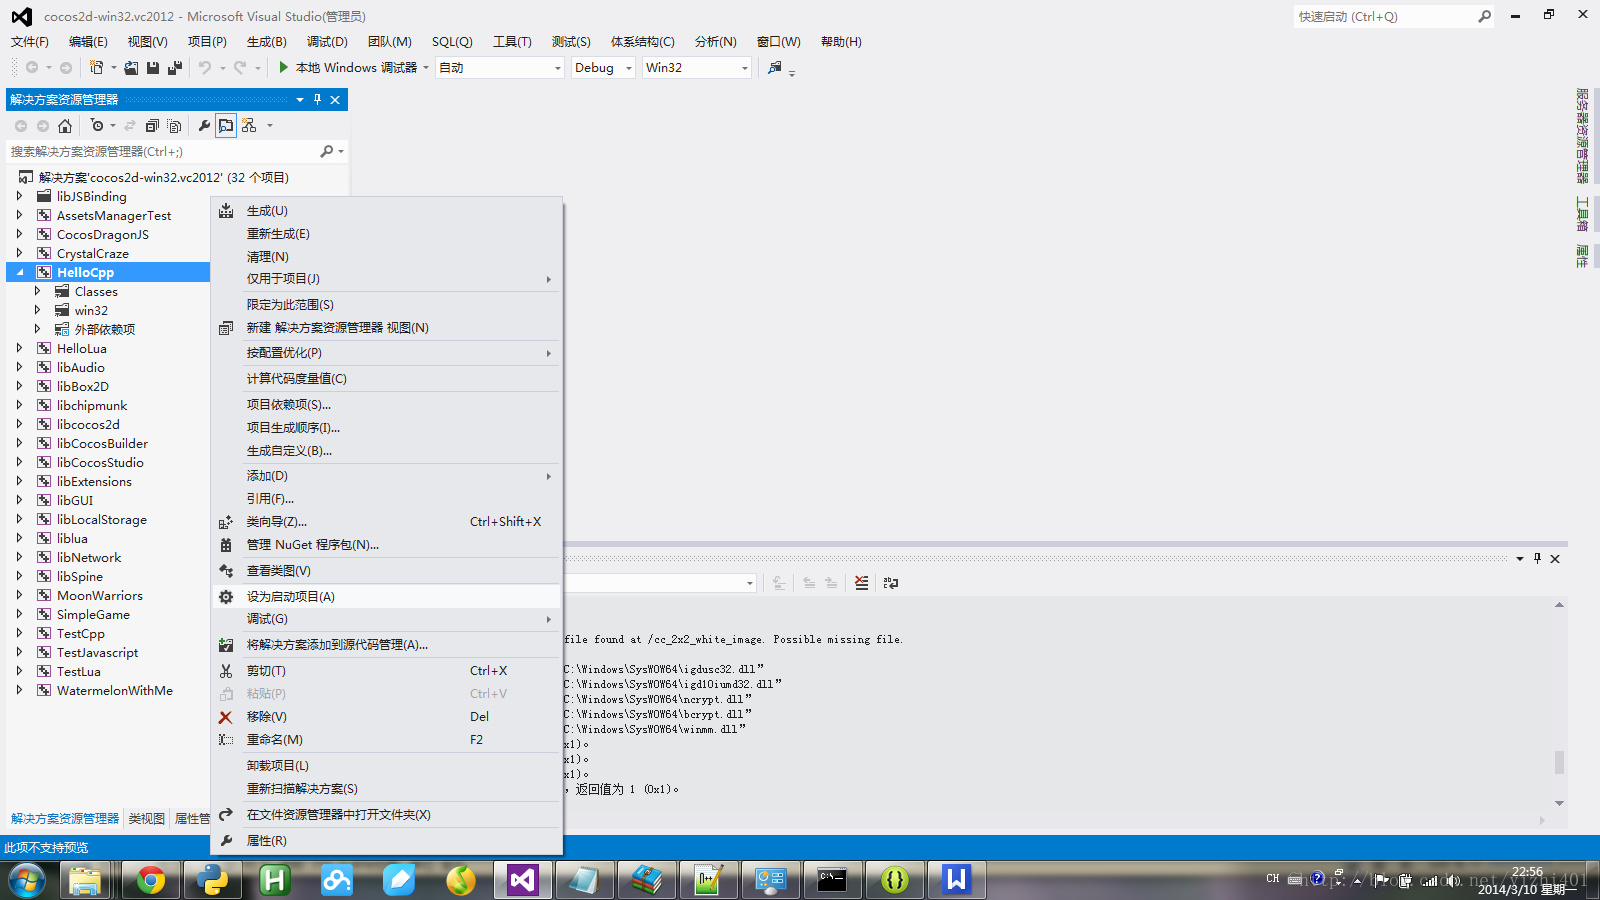Image resolution: width=1600 pixels, height=900 pixels.
Task: Open 调试(G) submenu in context menu
Action: point(387,619)
